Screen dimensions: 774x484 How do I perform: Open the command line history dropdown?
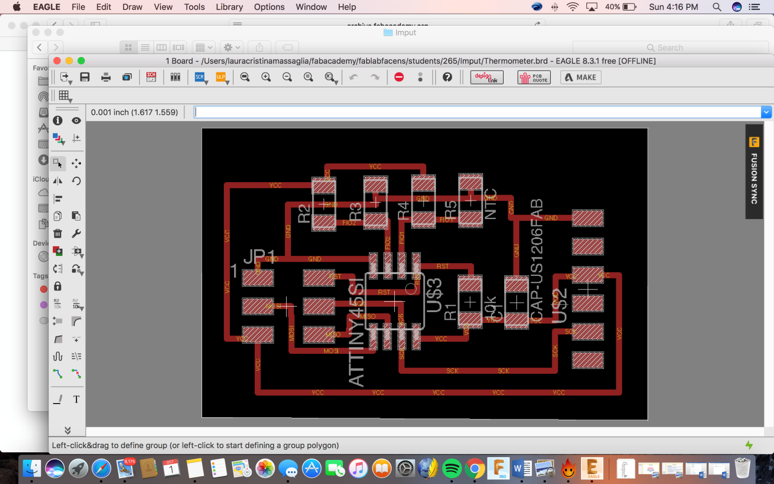766,112
